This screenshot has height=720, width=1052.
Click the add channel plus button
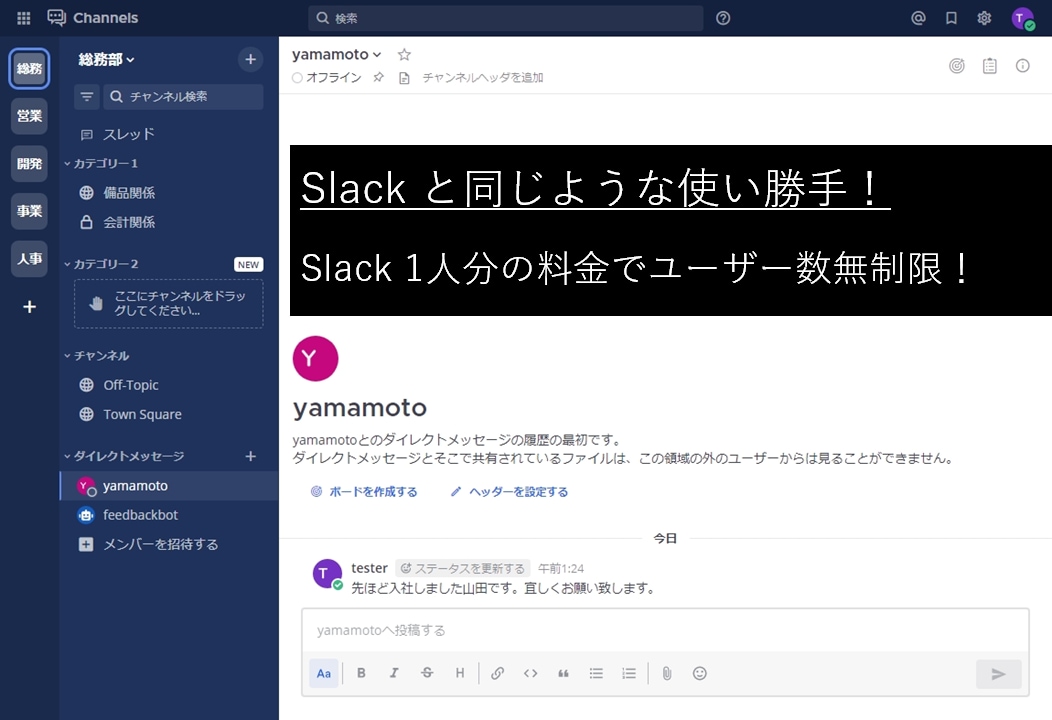tap(250, 59)
